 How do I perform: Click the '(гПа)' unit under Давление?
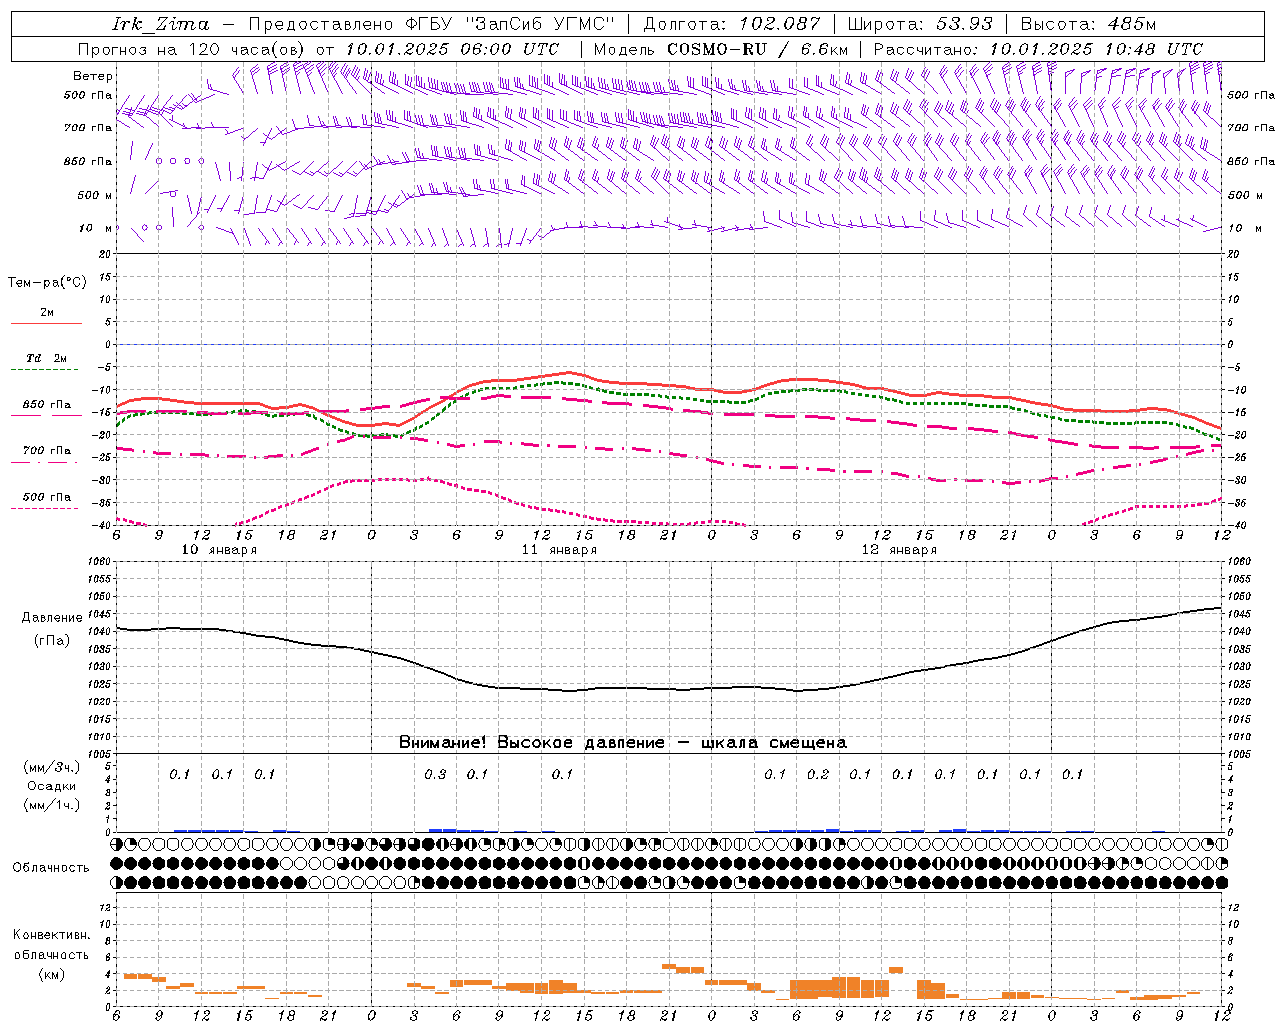point(52,641)
